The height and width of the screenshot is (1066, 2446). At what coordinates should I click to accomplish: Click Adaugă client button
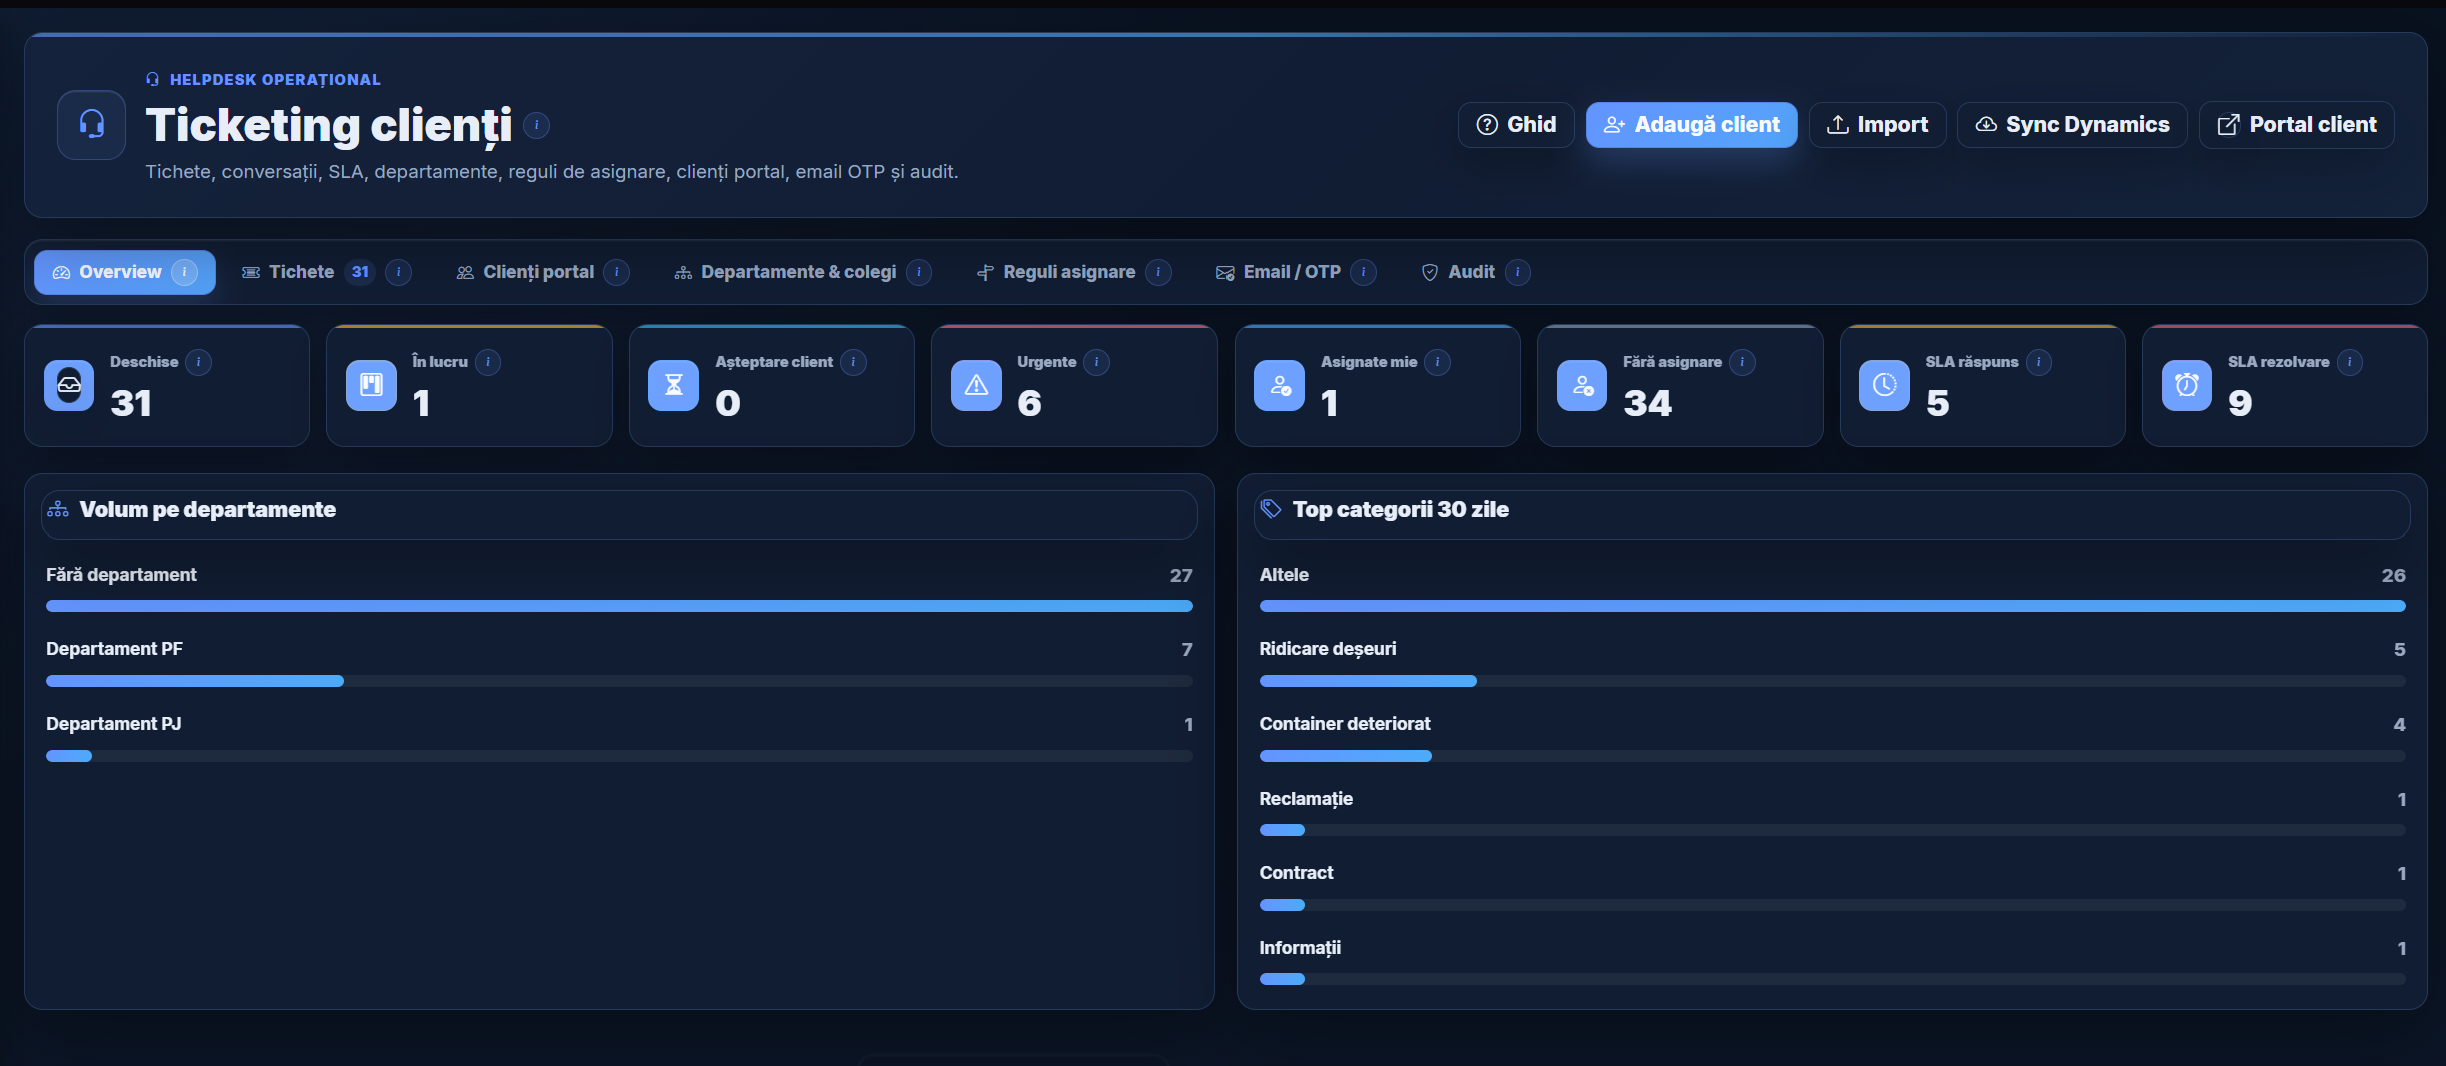point(1691,125)
